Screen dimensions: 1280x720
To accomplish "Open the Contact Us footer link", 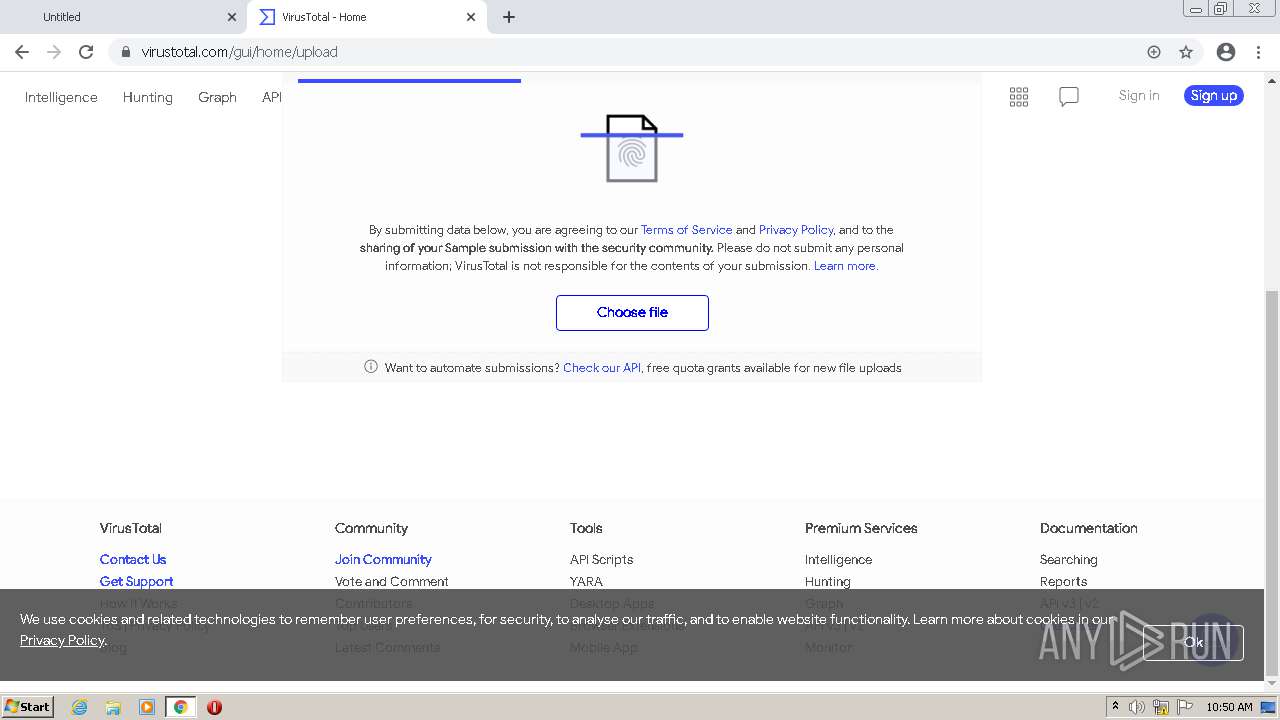I will coord(133,559).
